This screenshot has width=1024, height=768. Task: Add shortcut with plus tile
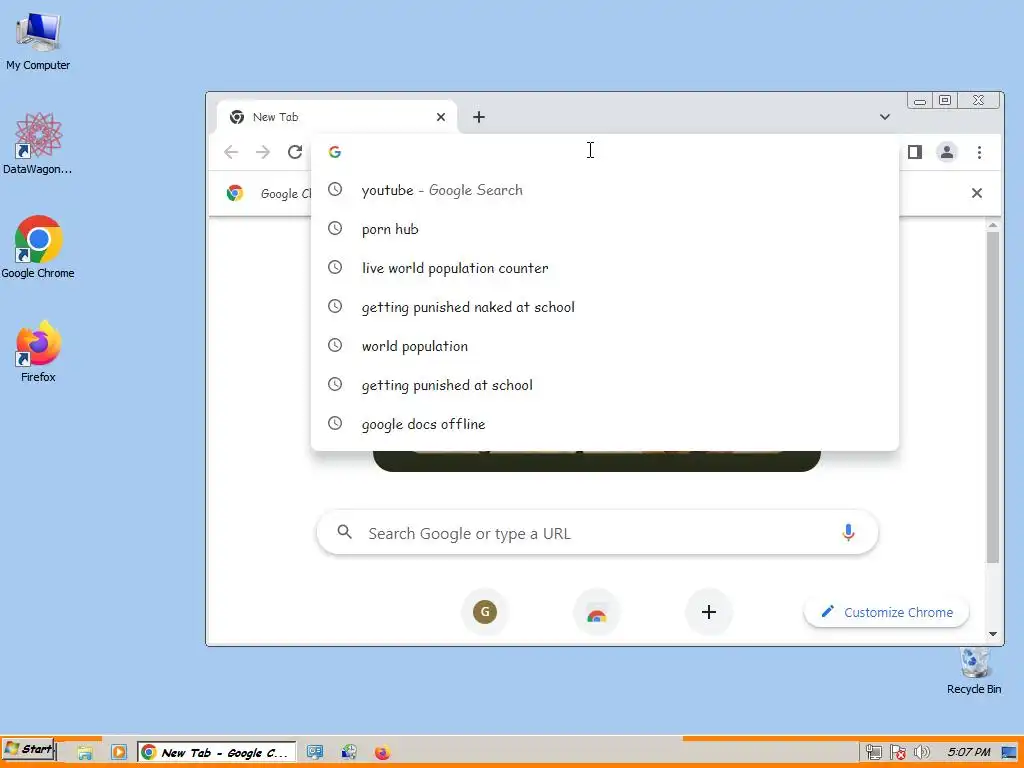coord(709,612)
